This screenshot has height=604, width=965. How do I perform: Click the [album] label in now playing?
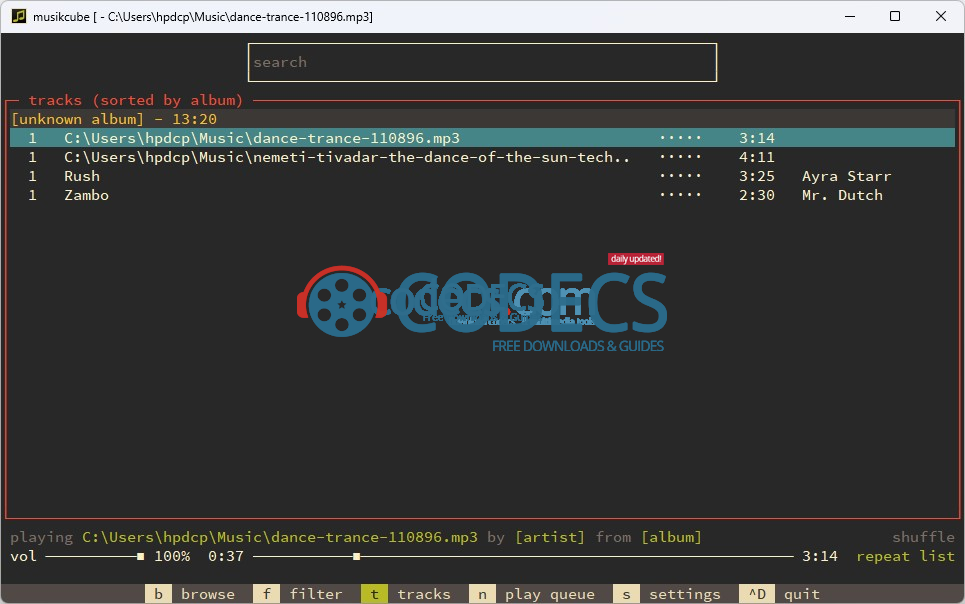pos(671,537)
